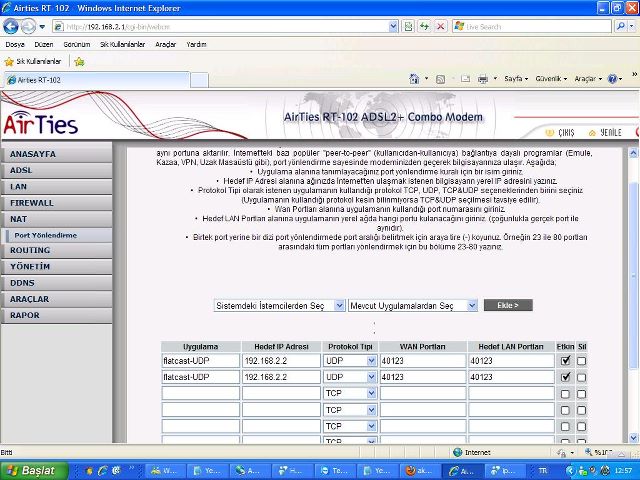Check Sil checkbox in second flatcast-UDP row
The width and height of the screenshot is (640, 480).
tap(582, 378)
